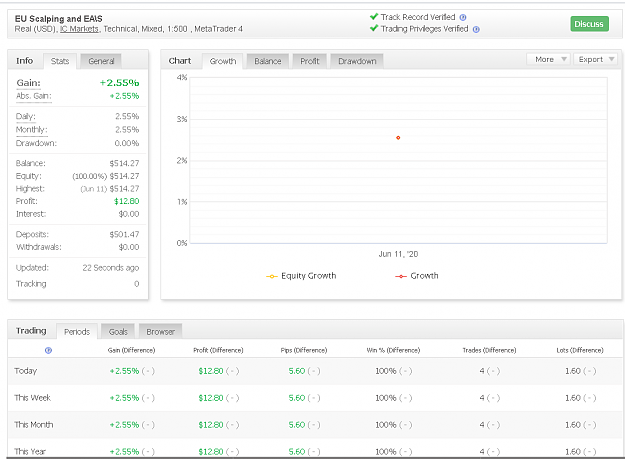Click the Tracking count value 0
The image size is (625, 459).
coord(137,284)
